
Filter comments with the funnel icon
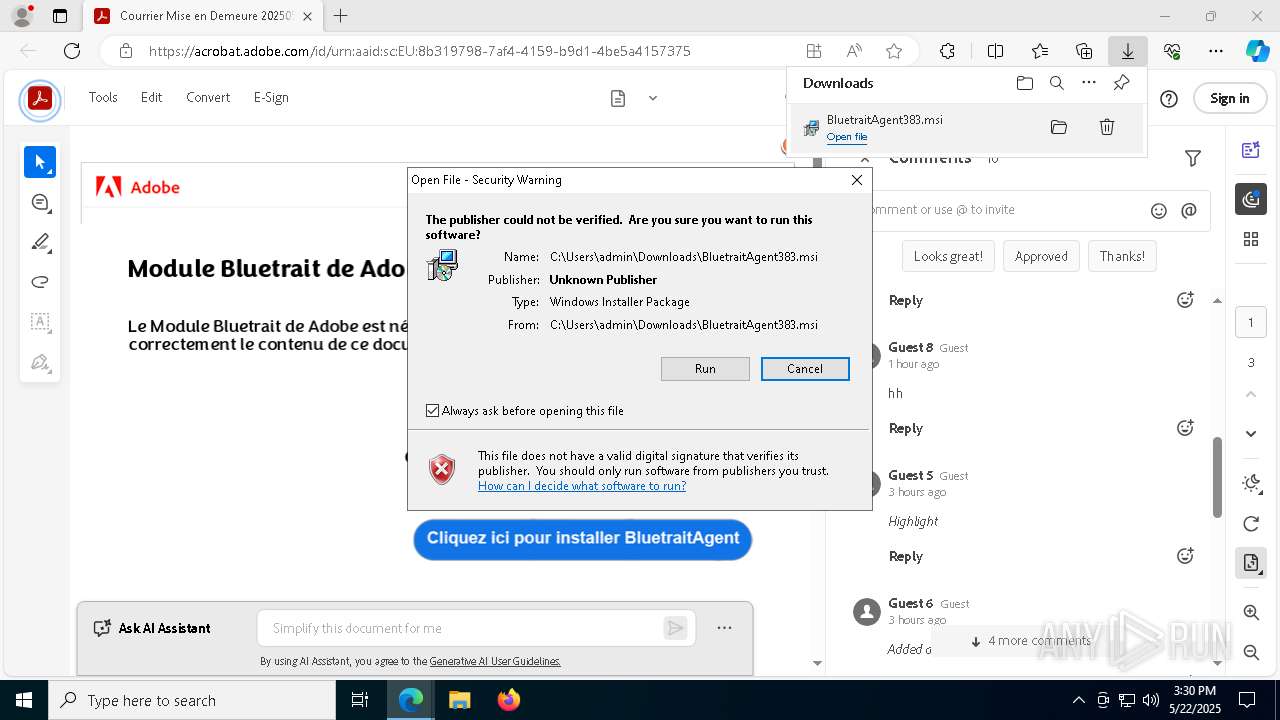[1193, 158]
